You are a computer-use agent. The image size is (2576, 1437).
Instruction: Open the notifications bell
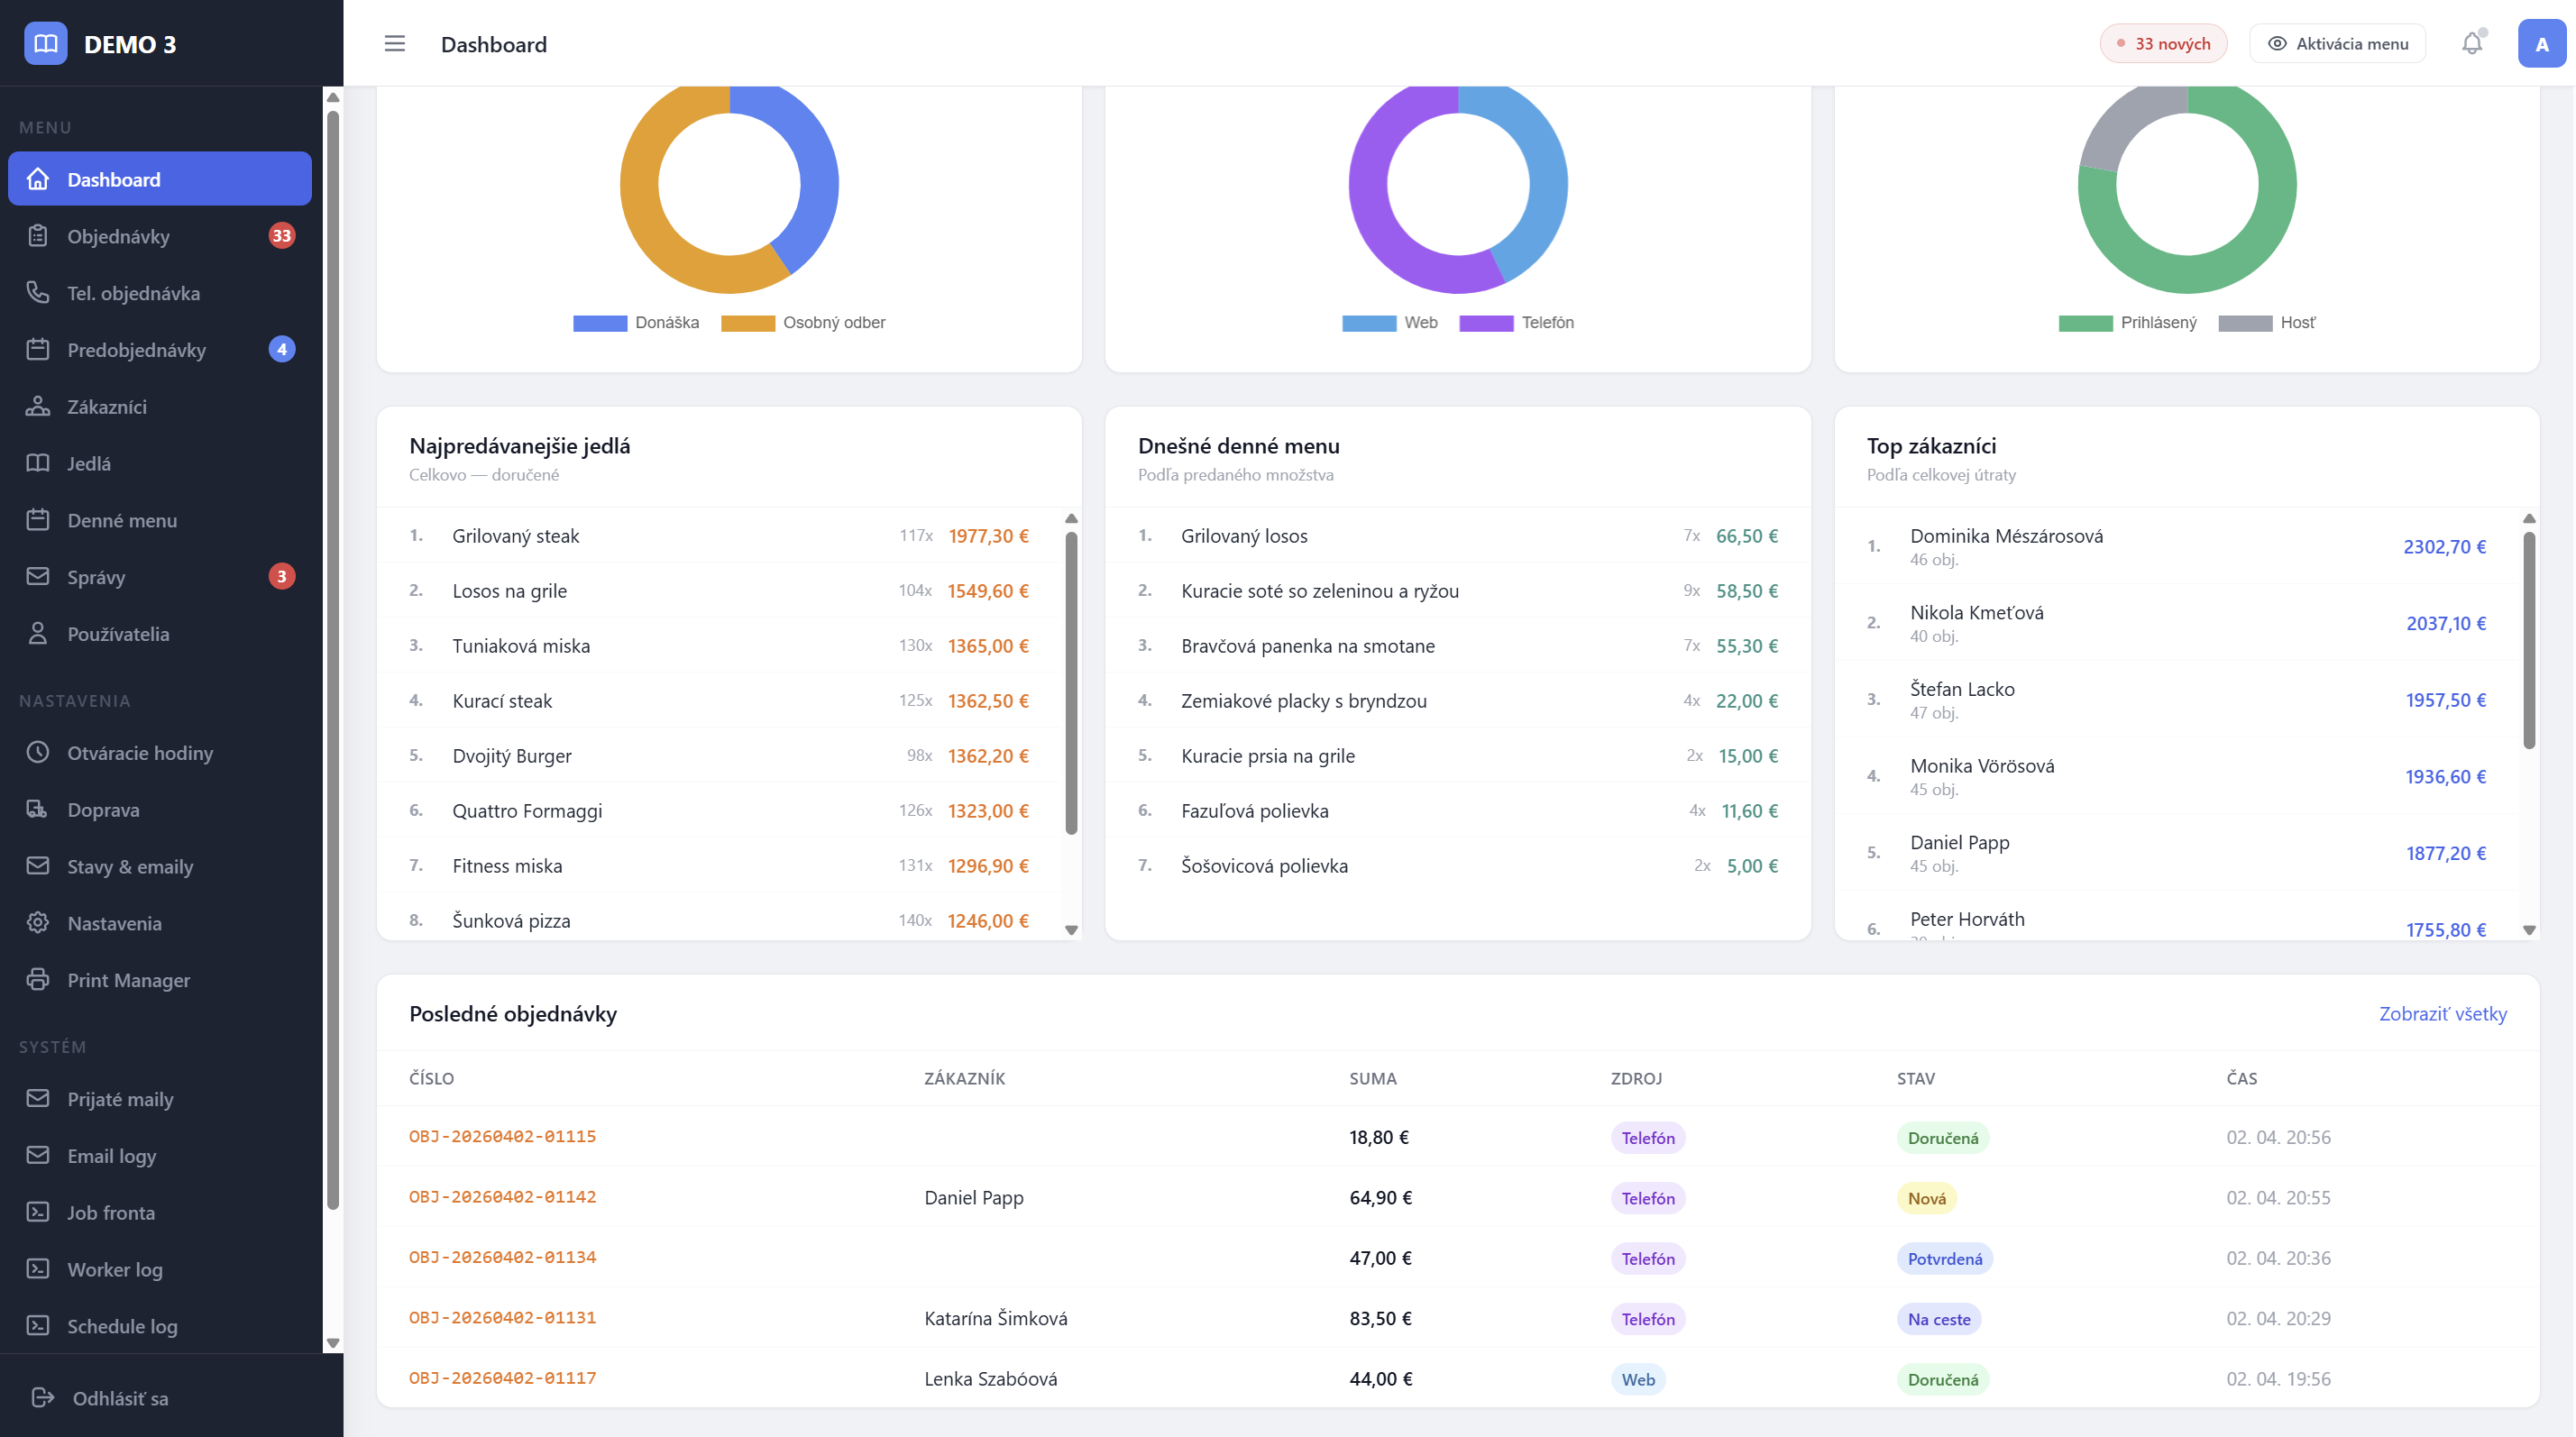2471,44
